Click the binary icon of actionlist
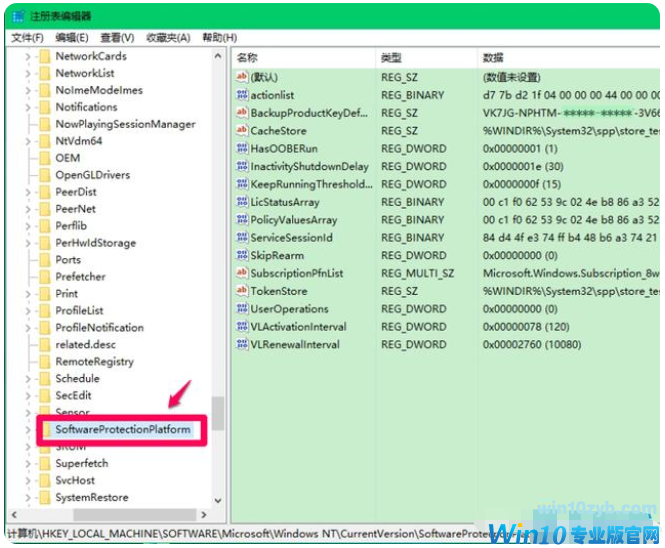 242,95
